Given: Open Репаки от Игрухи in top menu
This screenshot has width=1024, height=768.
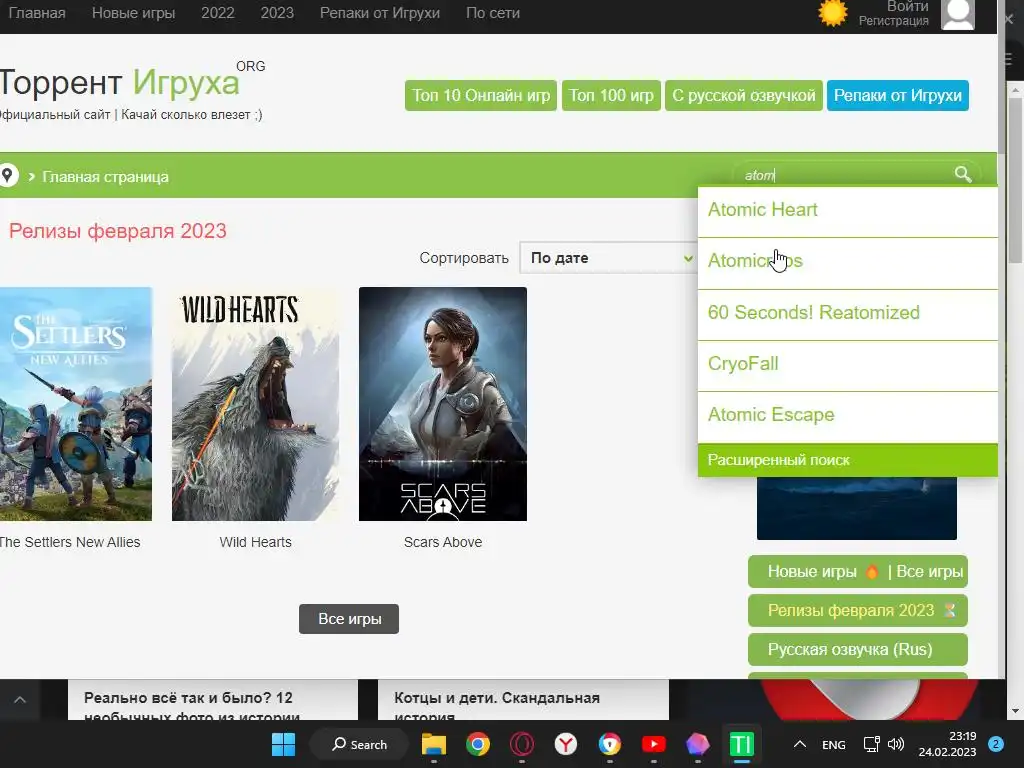Looking at the screenshot, I should (x=379, y=13).
